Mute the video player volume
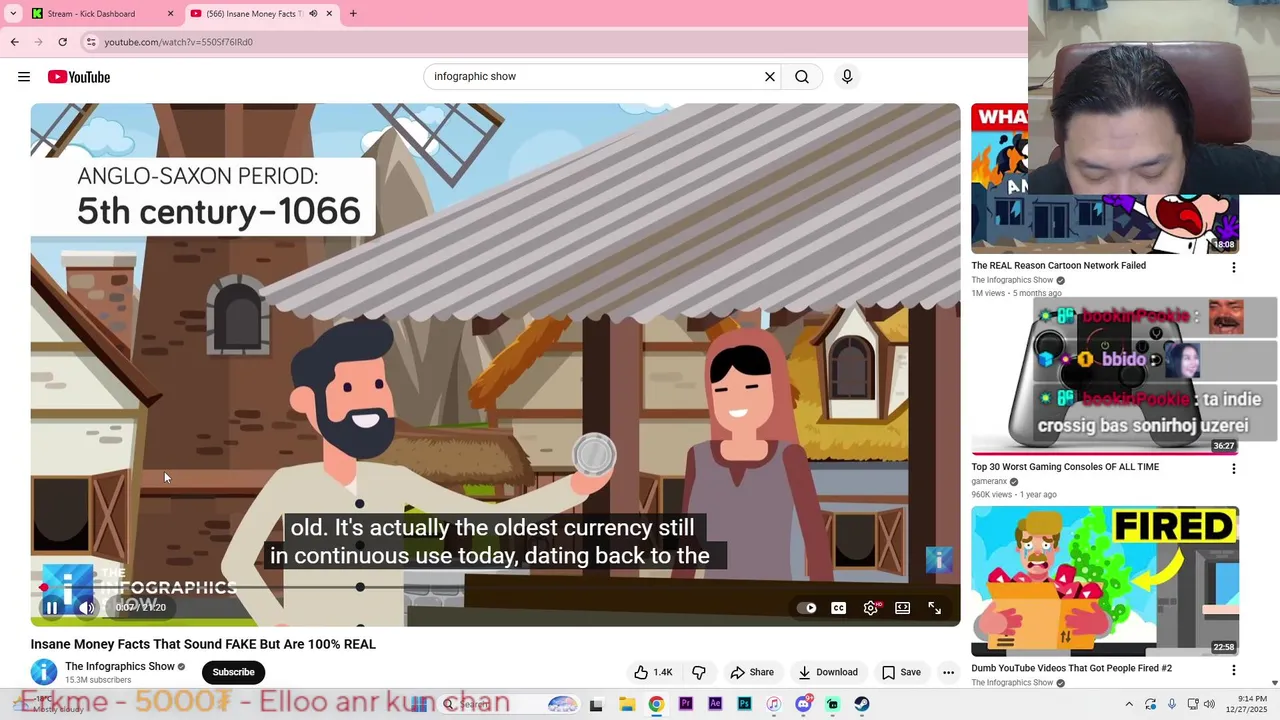1280x720 pixels. coord(87,608)
